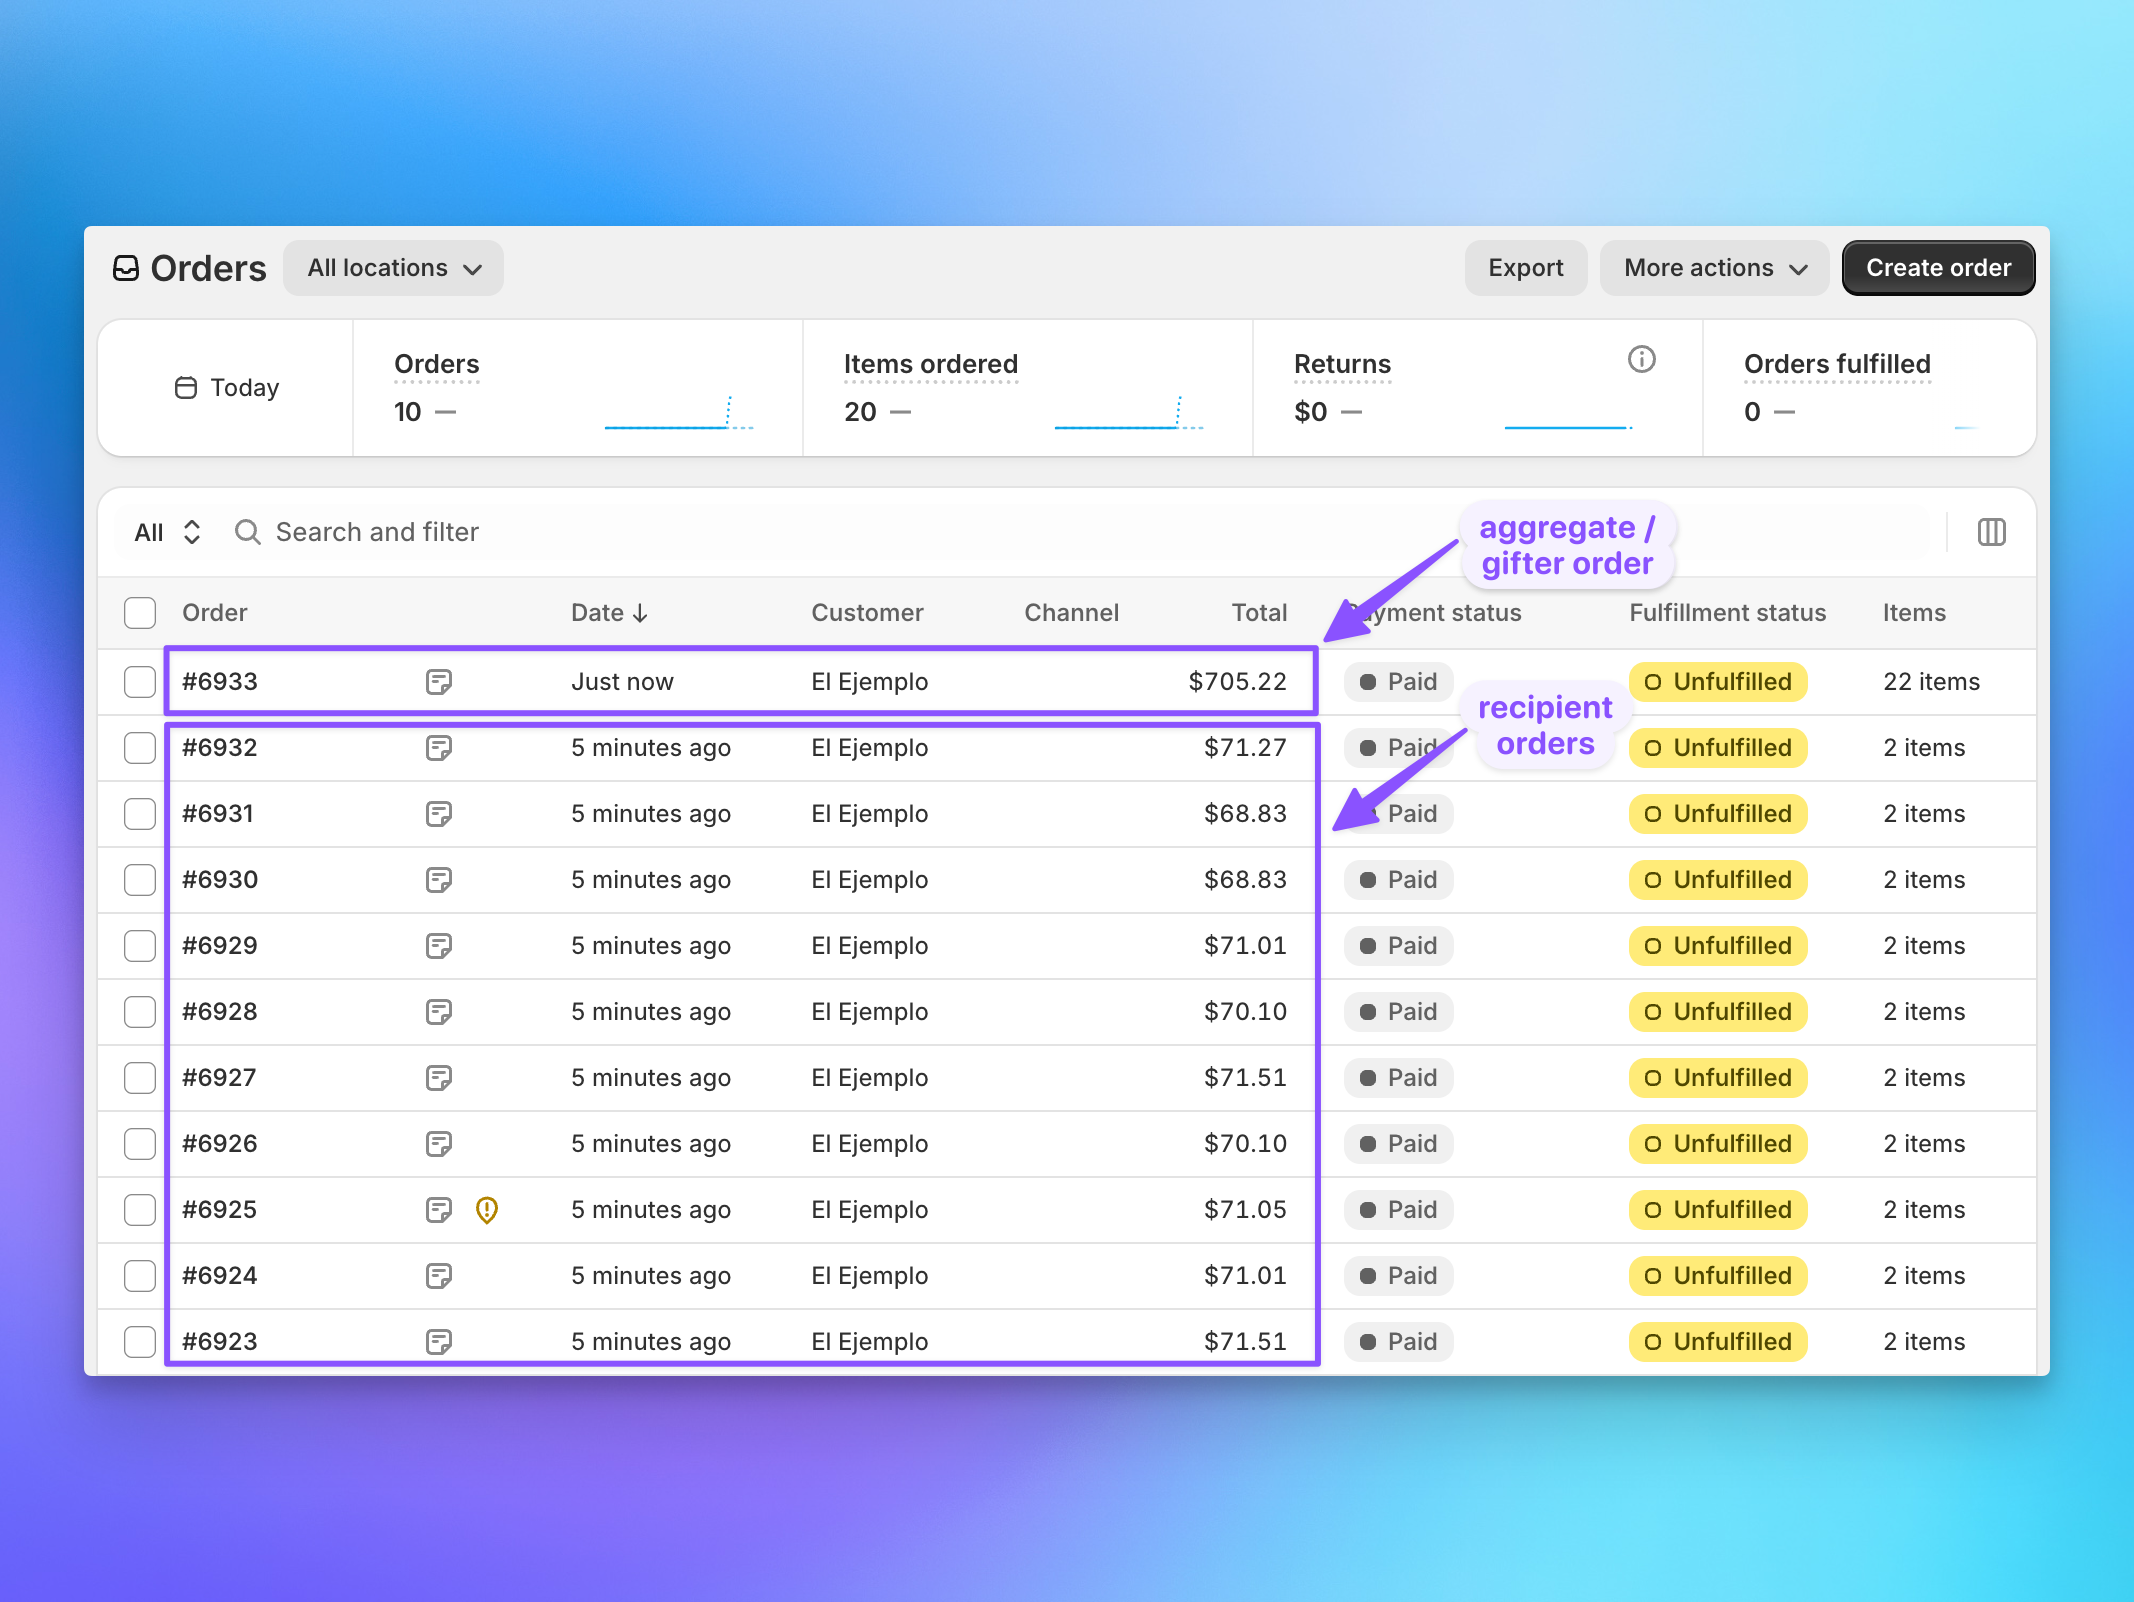This screenshot has width=2134, height=1602.
Task: Open the note icon on order #6933
Action: (440, 681)
